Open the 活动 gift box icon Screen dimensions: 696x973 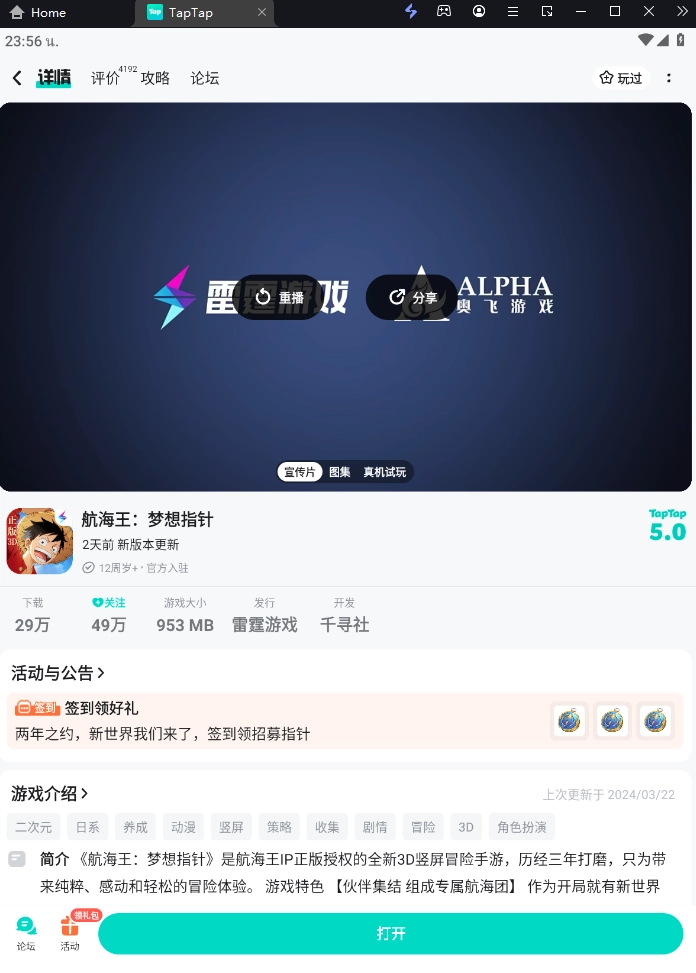coord(69,933)
